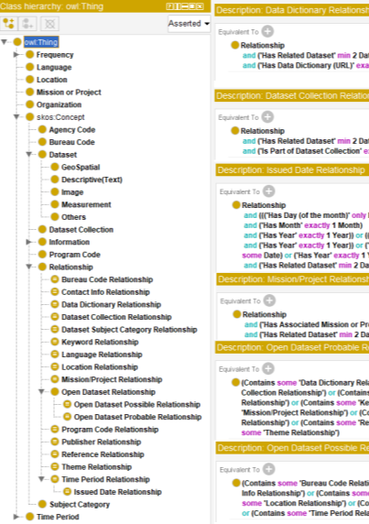
Task: Add Equivalent To in Open Dataset Possible description
Action: click(x=269, y=469)
